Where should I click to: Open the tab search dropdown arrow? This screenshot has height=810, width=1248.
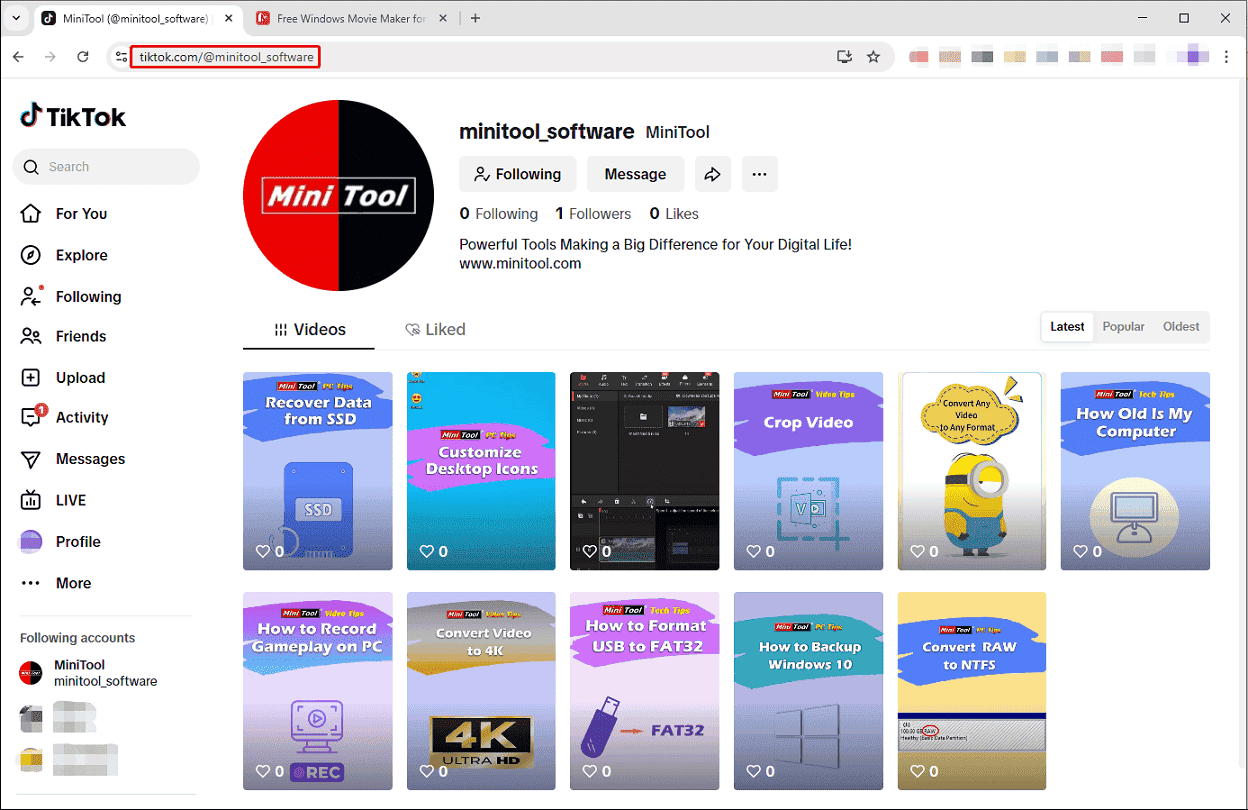16,18
